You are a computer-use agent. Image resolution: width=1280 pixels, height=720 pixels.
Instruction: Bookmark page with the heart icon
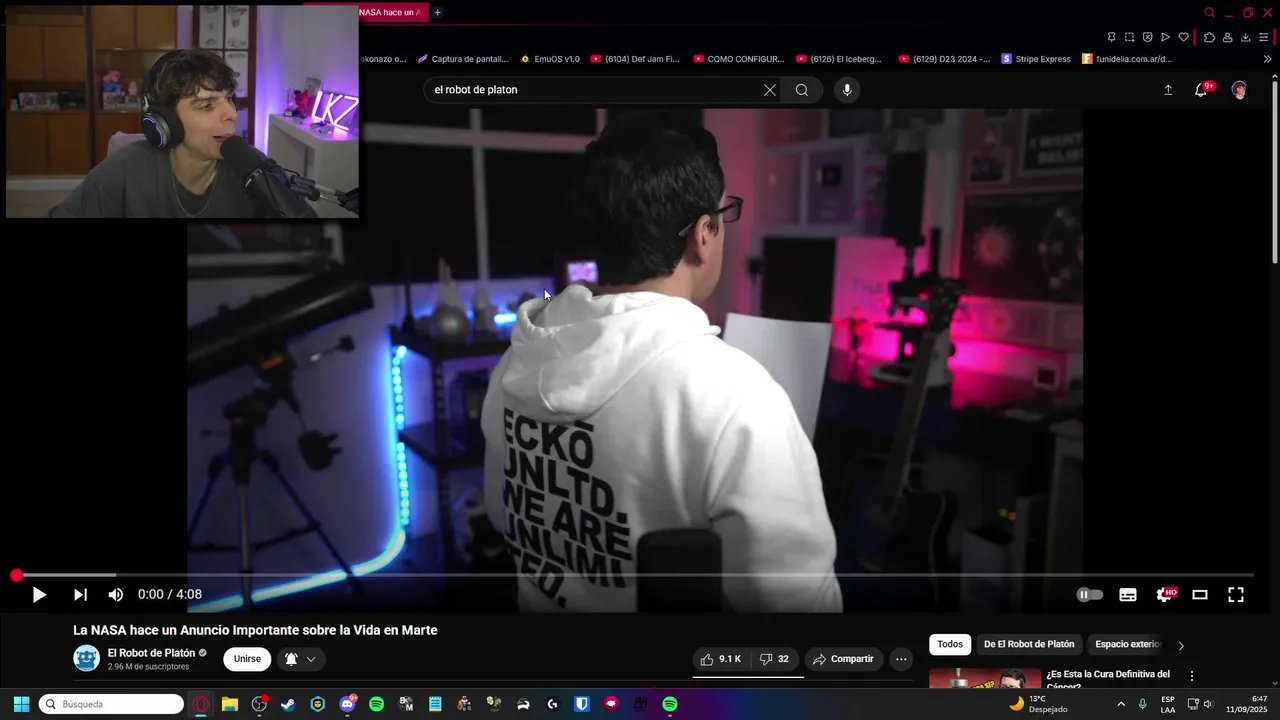point(1183,37)
